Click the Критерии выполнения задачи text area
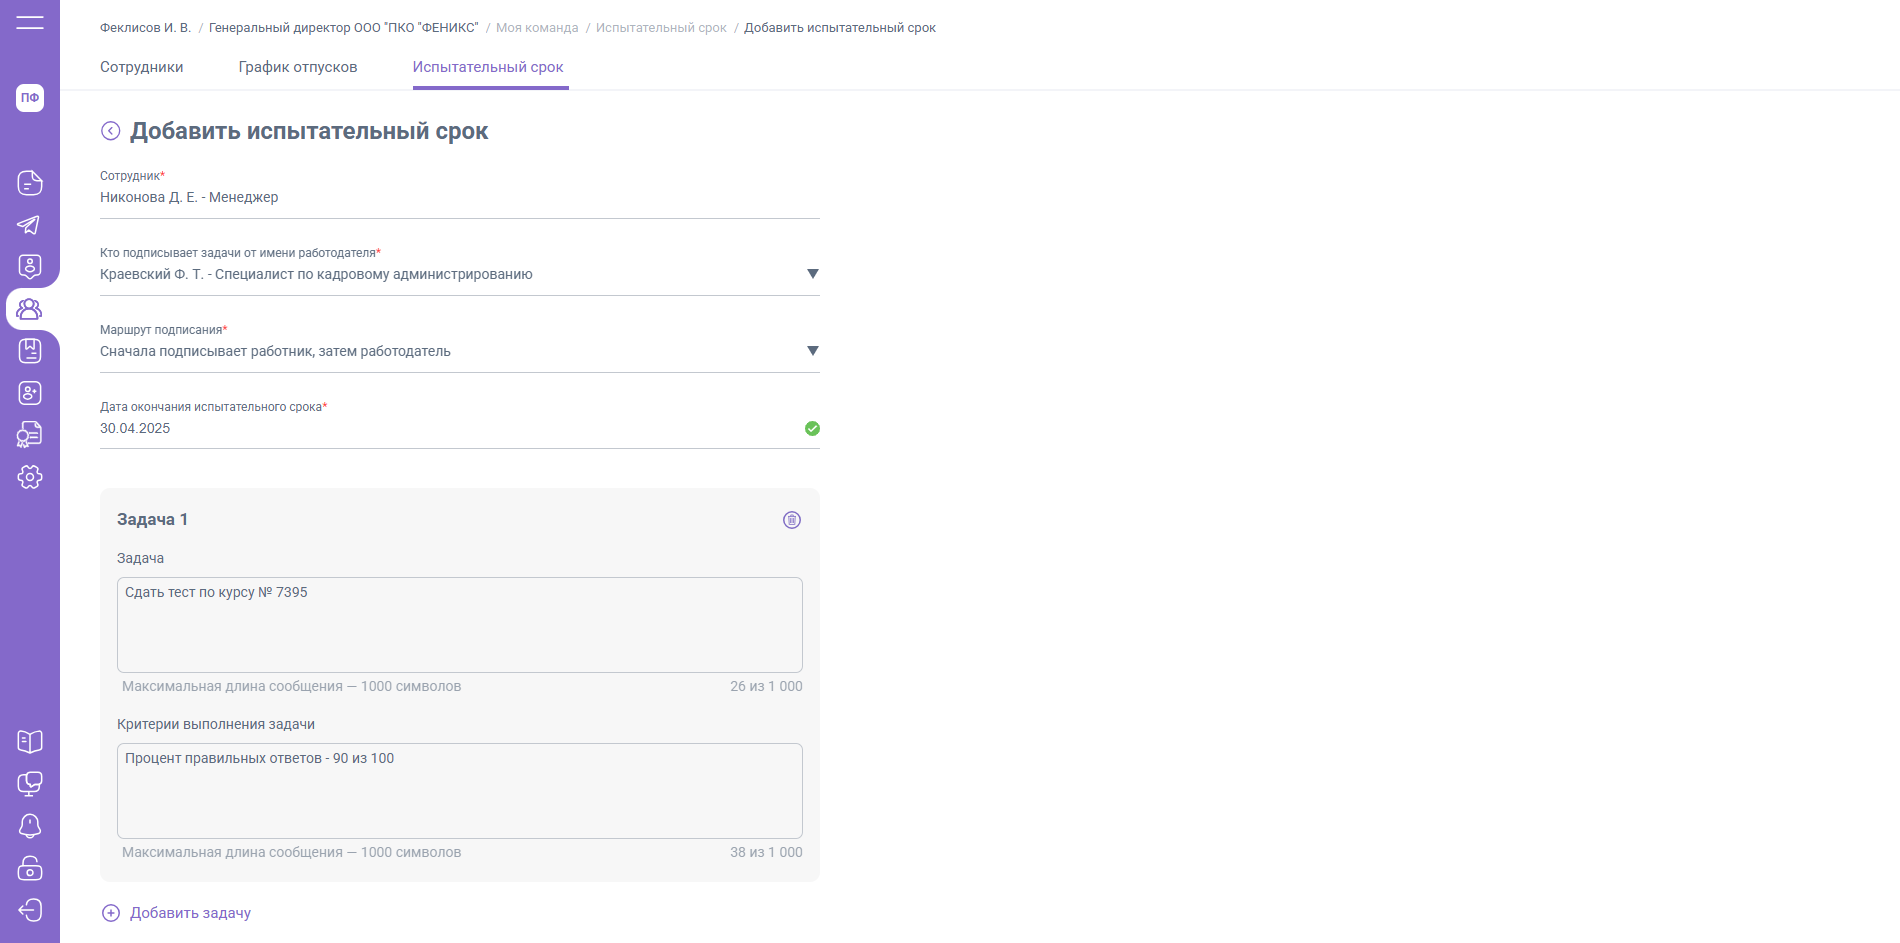This screenshot has width=1900, height=943. click(459, 791)
